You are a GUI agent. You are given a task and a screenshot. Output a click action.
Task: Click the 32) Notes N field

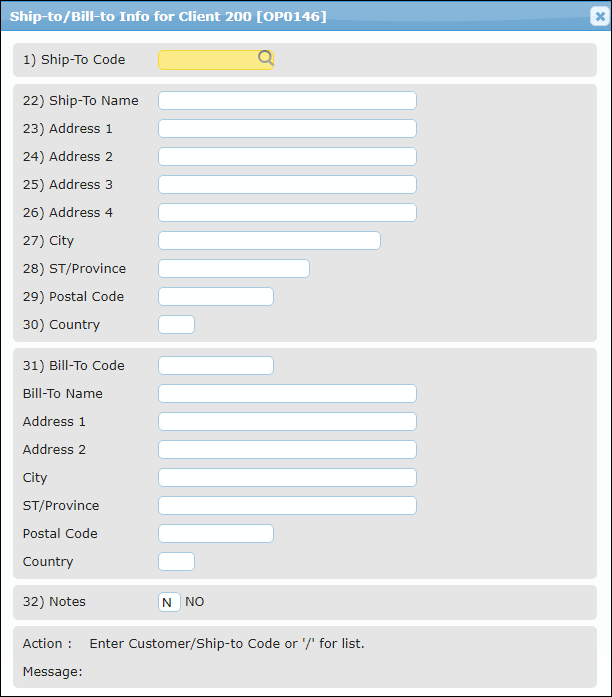coord(169,602)
